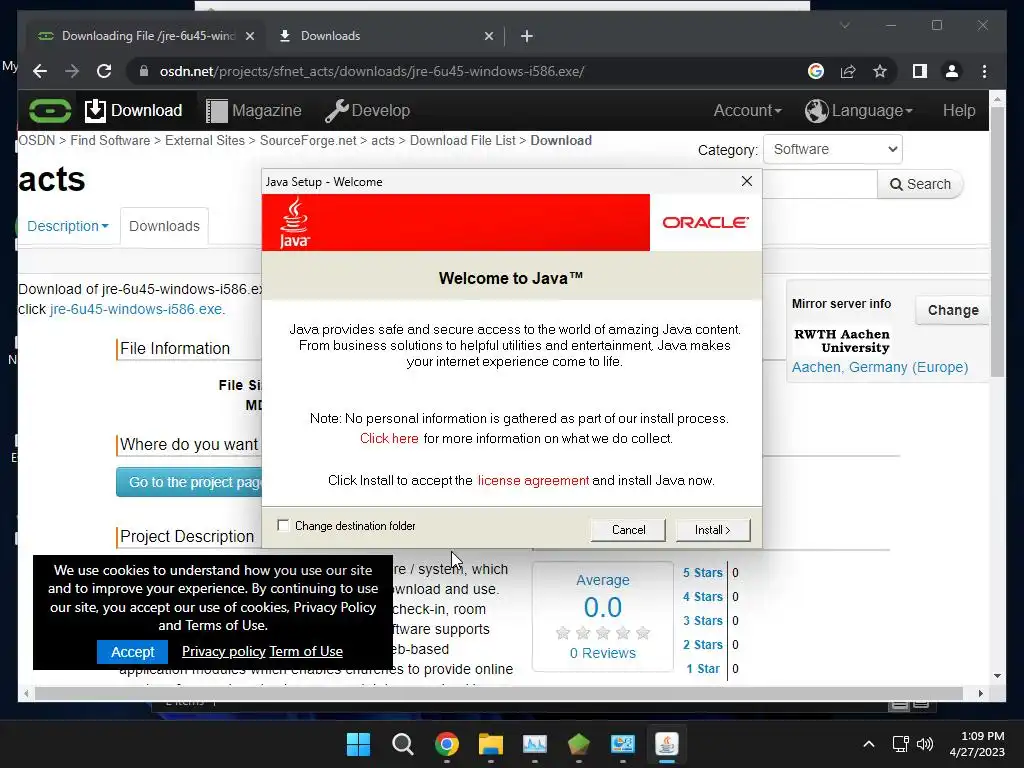Open the Click here information link
Image resolution: width=1024 pixels, height=768 pixels.
tap(389, 438)
